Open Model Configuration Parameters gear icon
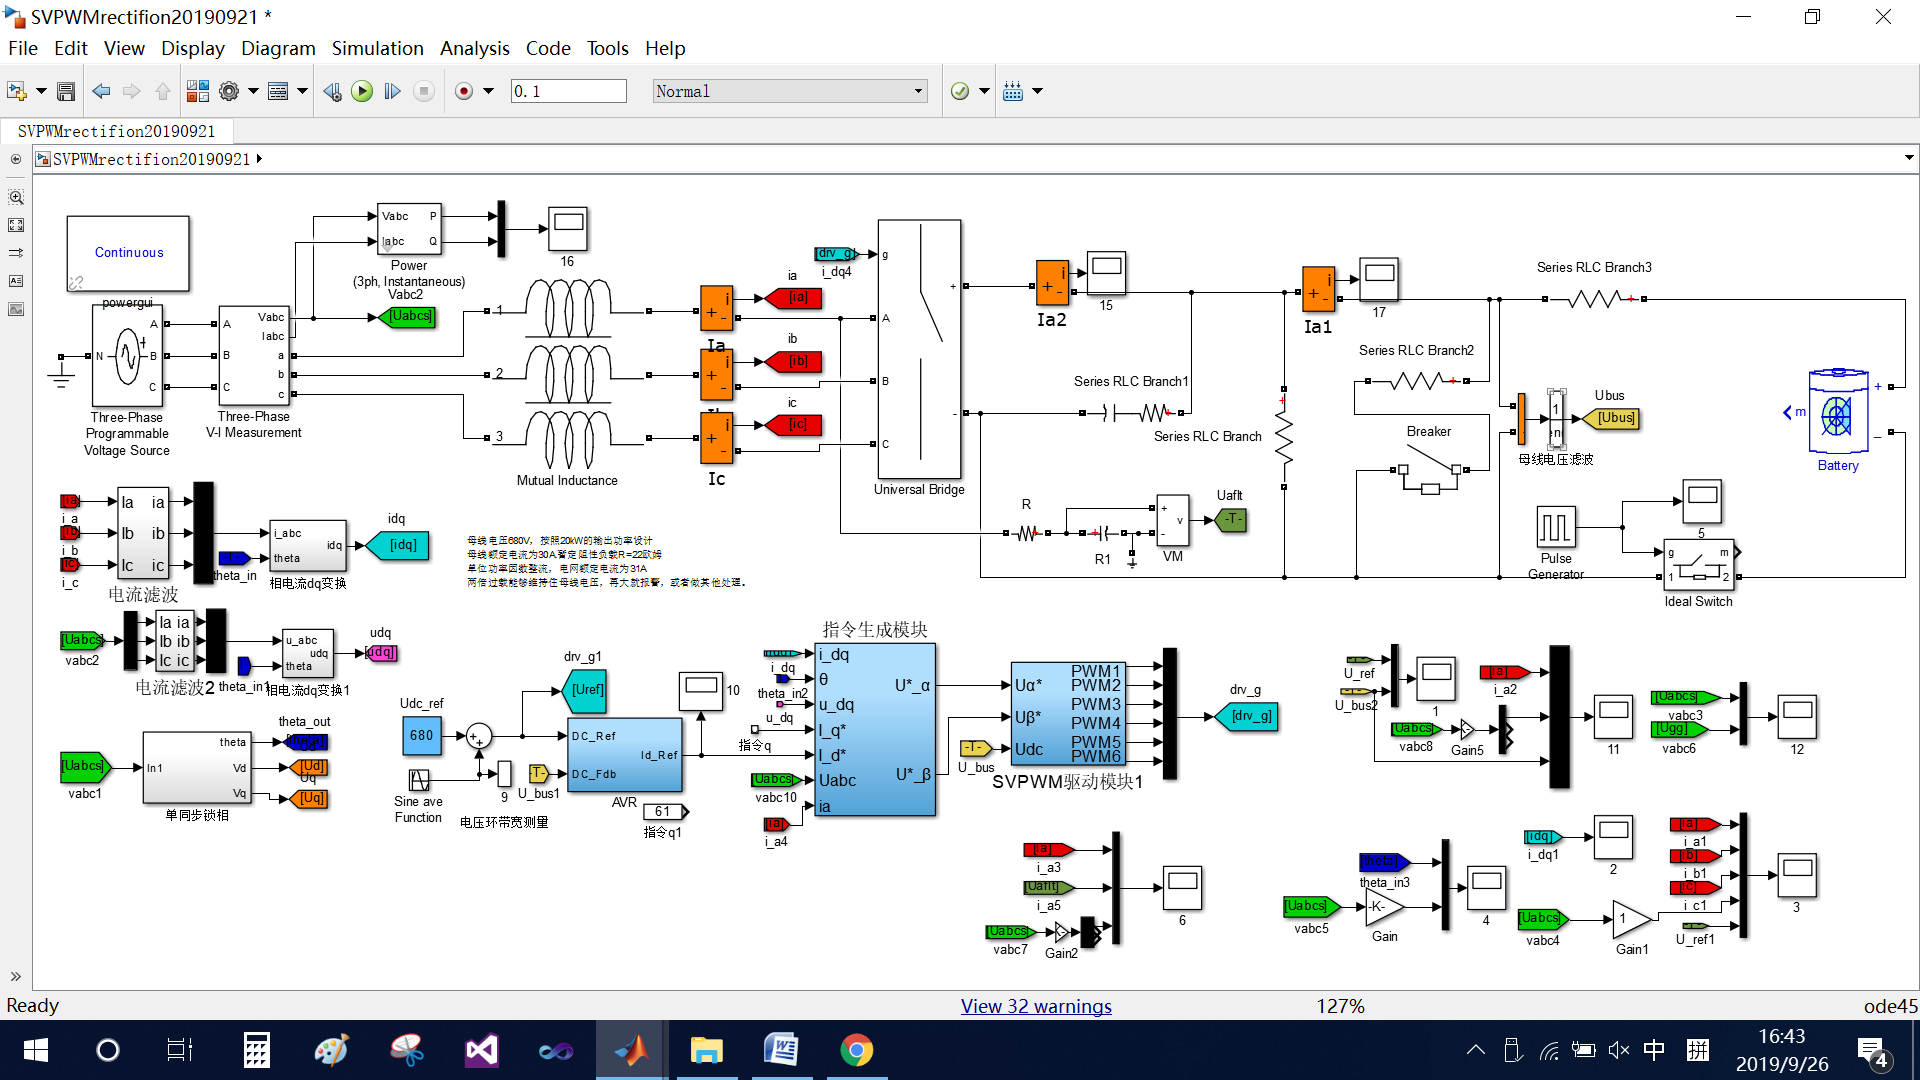The width and height of the screenshot is (1920, 1080). (x=229, y=91)
